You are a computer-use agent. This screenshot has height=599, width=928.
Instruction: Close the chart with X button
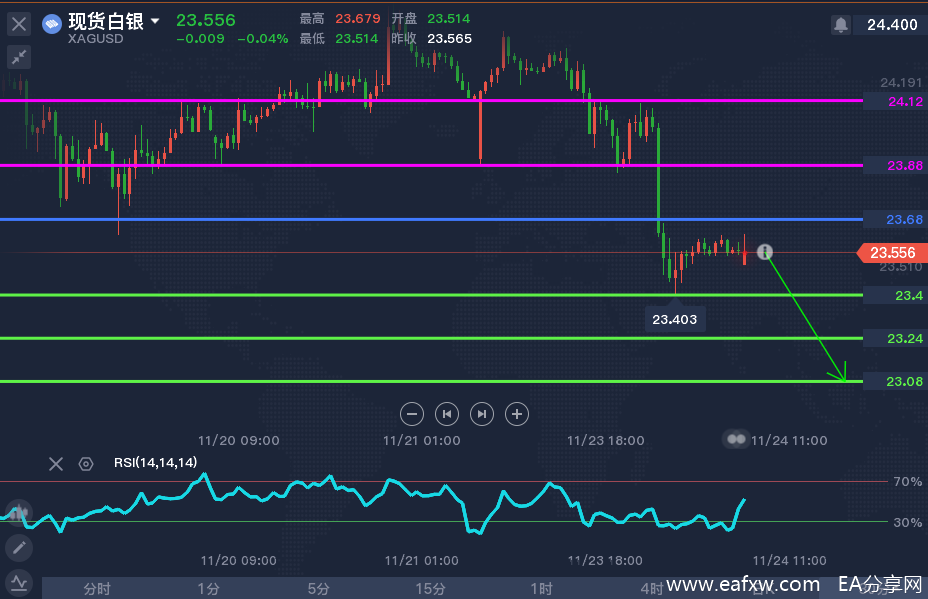pyautogui.click(x=19, y=23)
